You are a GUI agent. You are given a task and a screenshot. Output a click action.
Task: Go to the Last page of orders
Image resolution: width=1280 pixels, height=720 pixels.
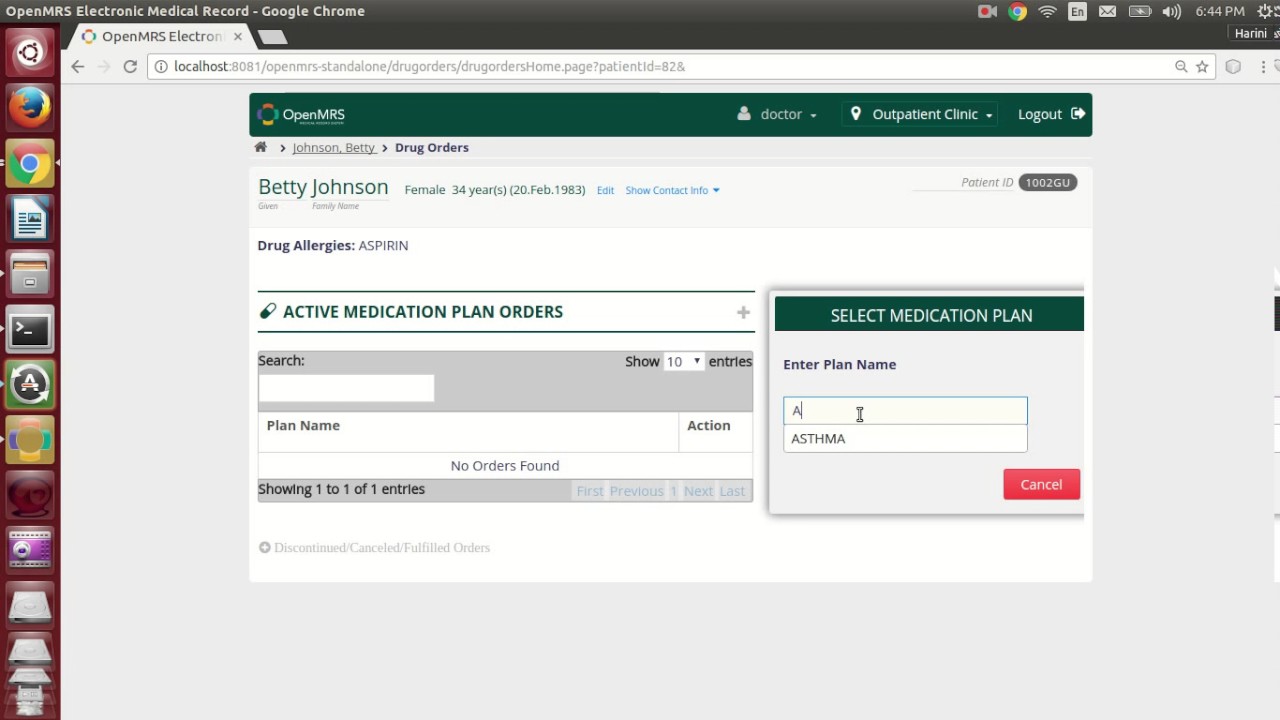pyautogui.click(x=732, y=491)
